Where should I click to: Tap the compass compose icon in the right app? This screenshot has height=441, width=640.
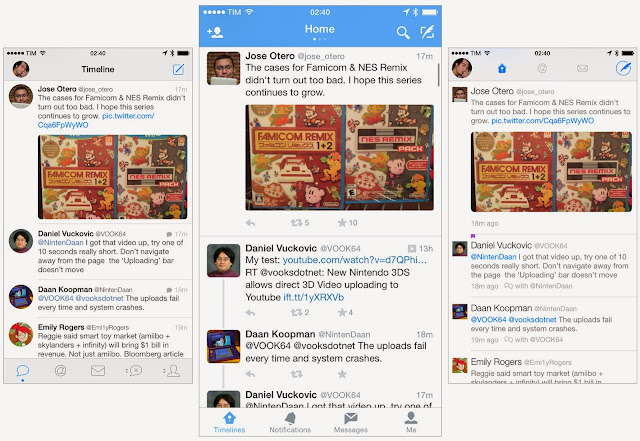(x=623, y=68)
